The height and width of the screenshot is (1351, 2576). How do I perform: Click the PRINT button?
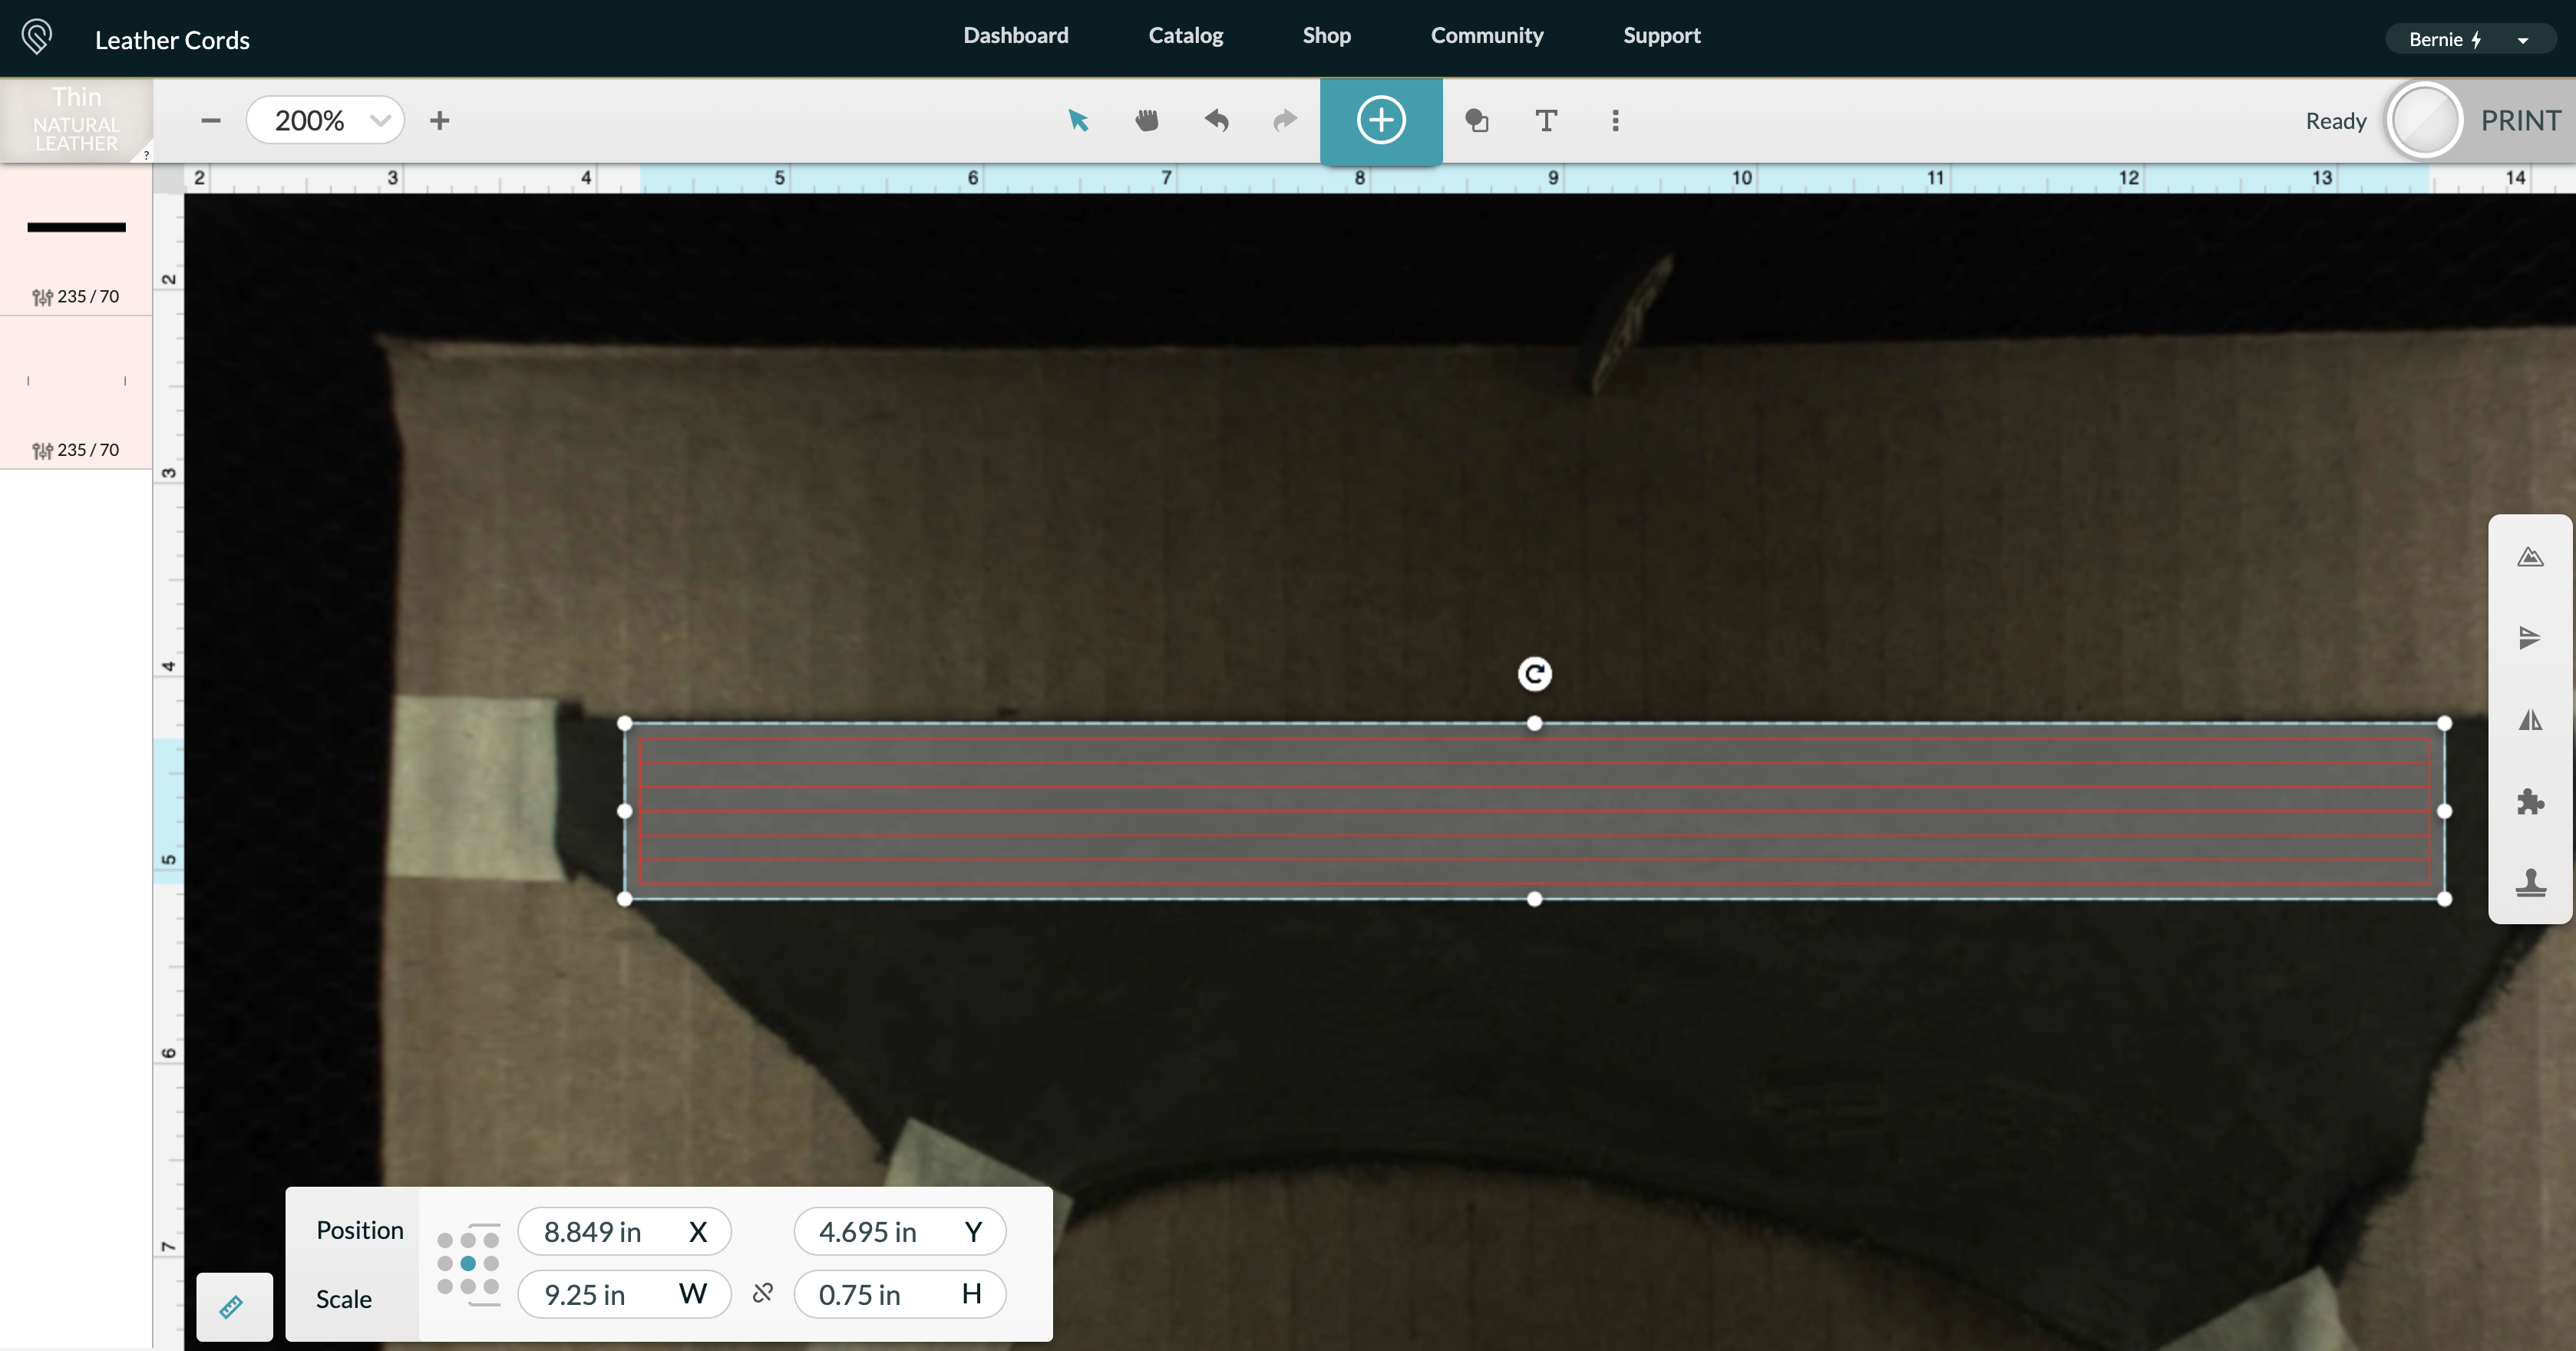[x=2520, y=121]
